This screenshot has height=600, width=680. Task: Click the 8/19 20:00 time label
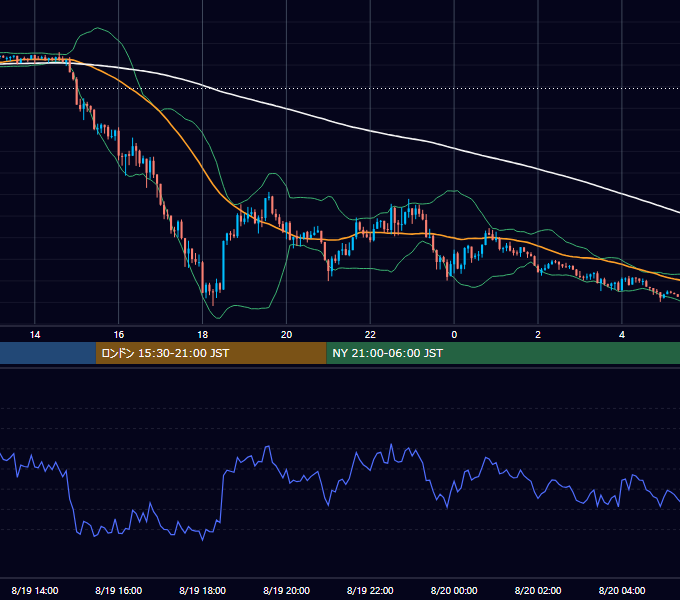click(x=286, y=590)
